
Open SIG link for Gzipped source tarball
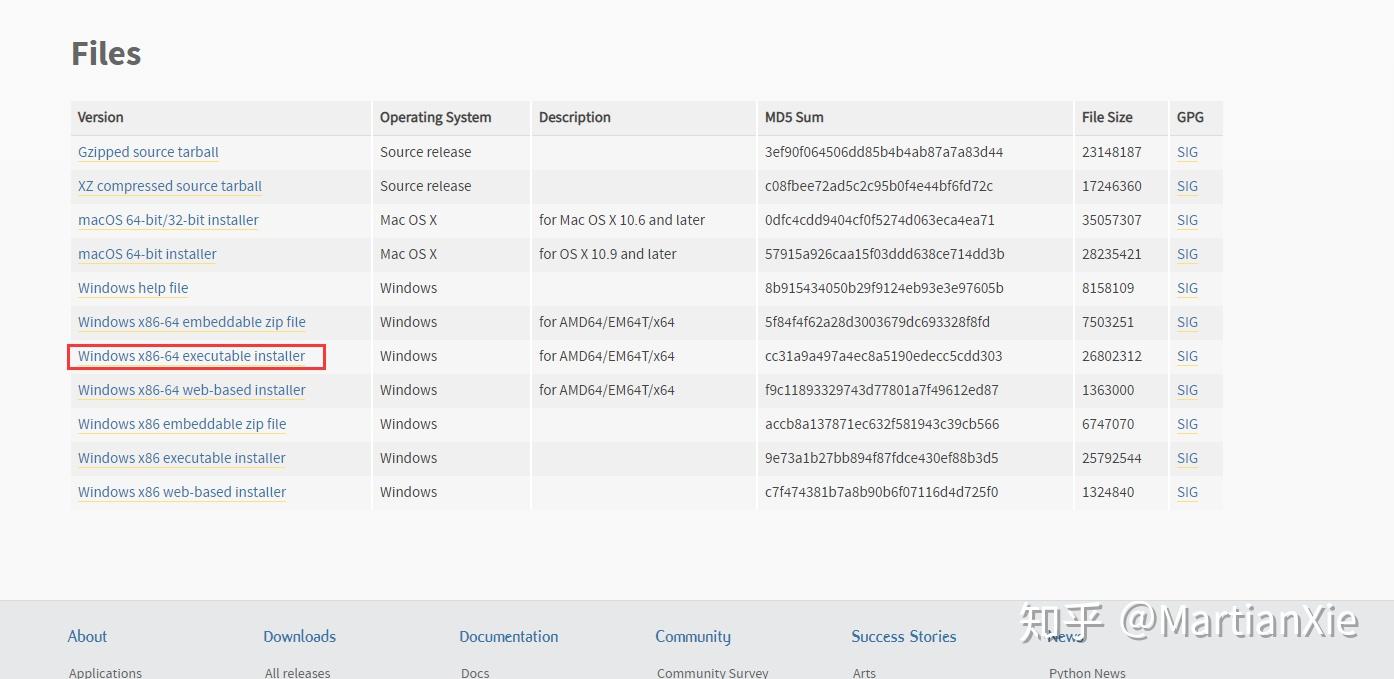click(x=1187, y=152)
